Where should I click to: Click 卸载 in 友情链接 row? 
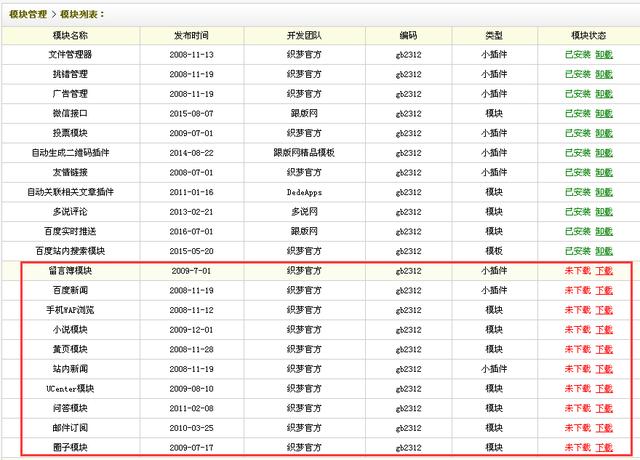click(x=603, y=172)
